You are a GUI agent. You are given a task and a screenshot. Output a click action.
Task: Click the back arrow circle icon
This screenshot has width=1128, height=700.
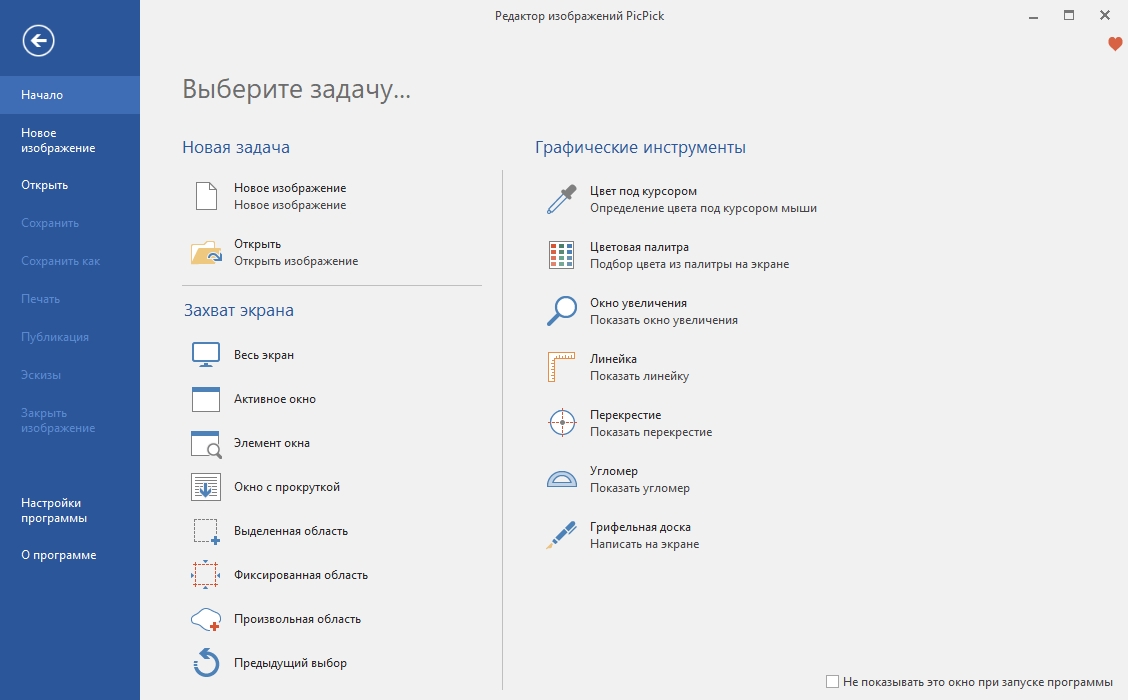[x=39, y=41]
